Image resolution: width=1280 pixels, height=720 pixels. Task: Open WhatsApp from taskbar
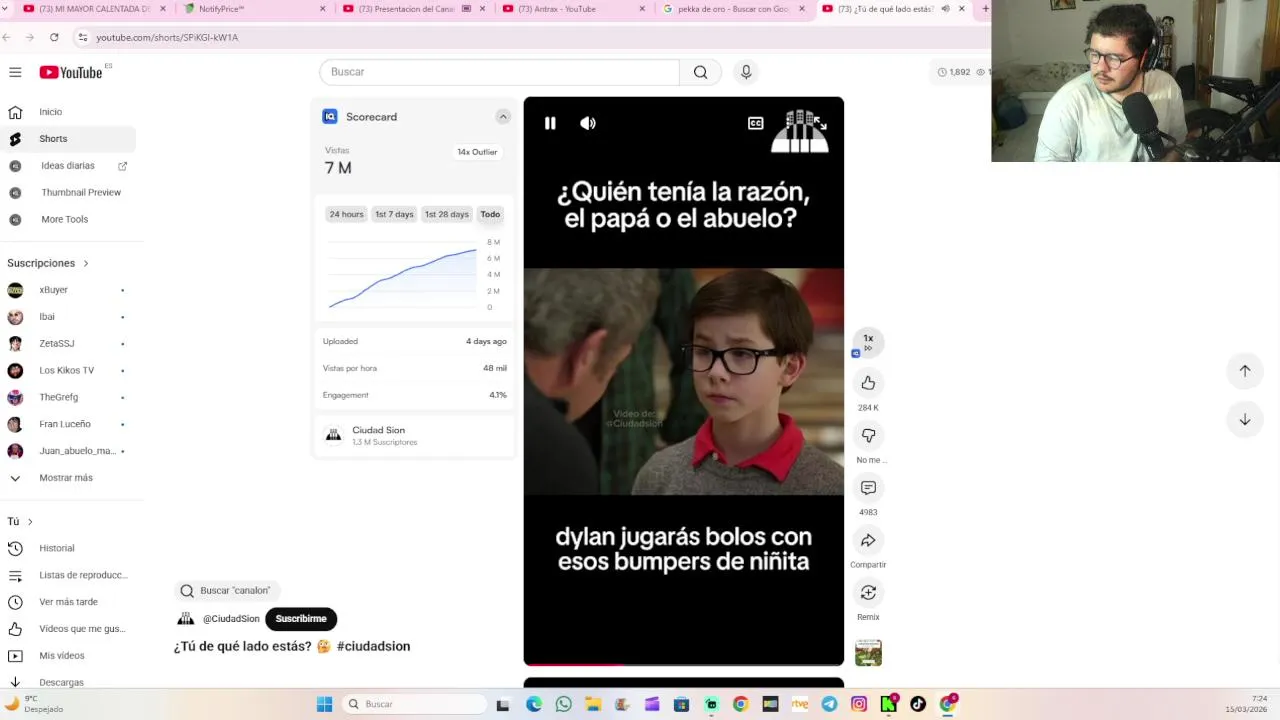563,704
